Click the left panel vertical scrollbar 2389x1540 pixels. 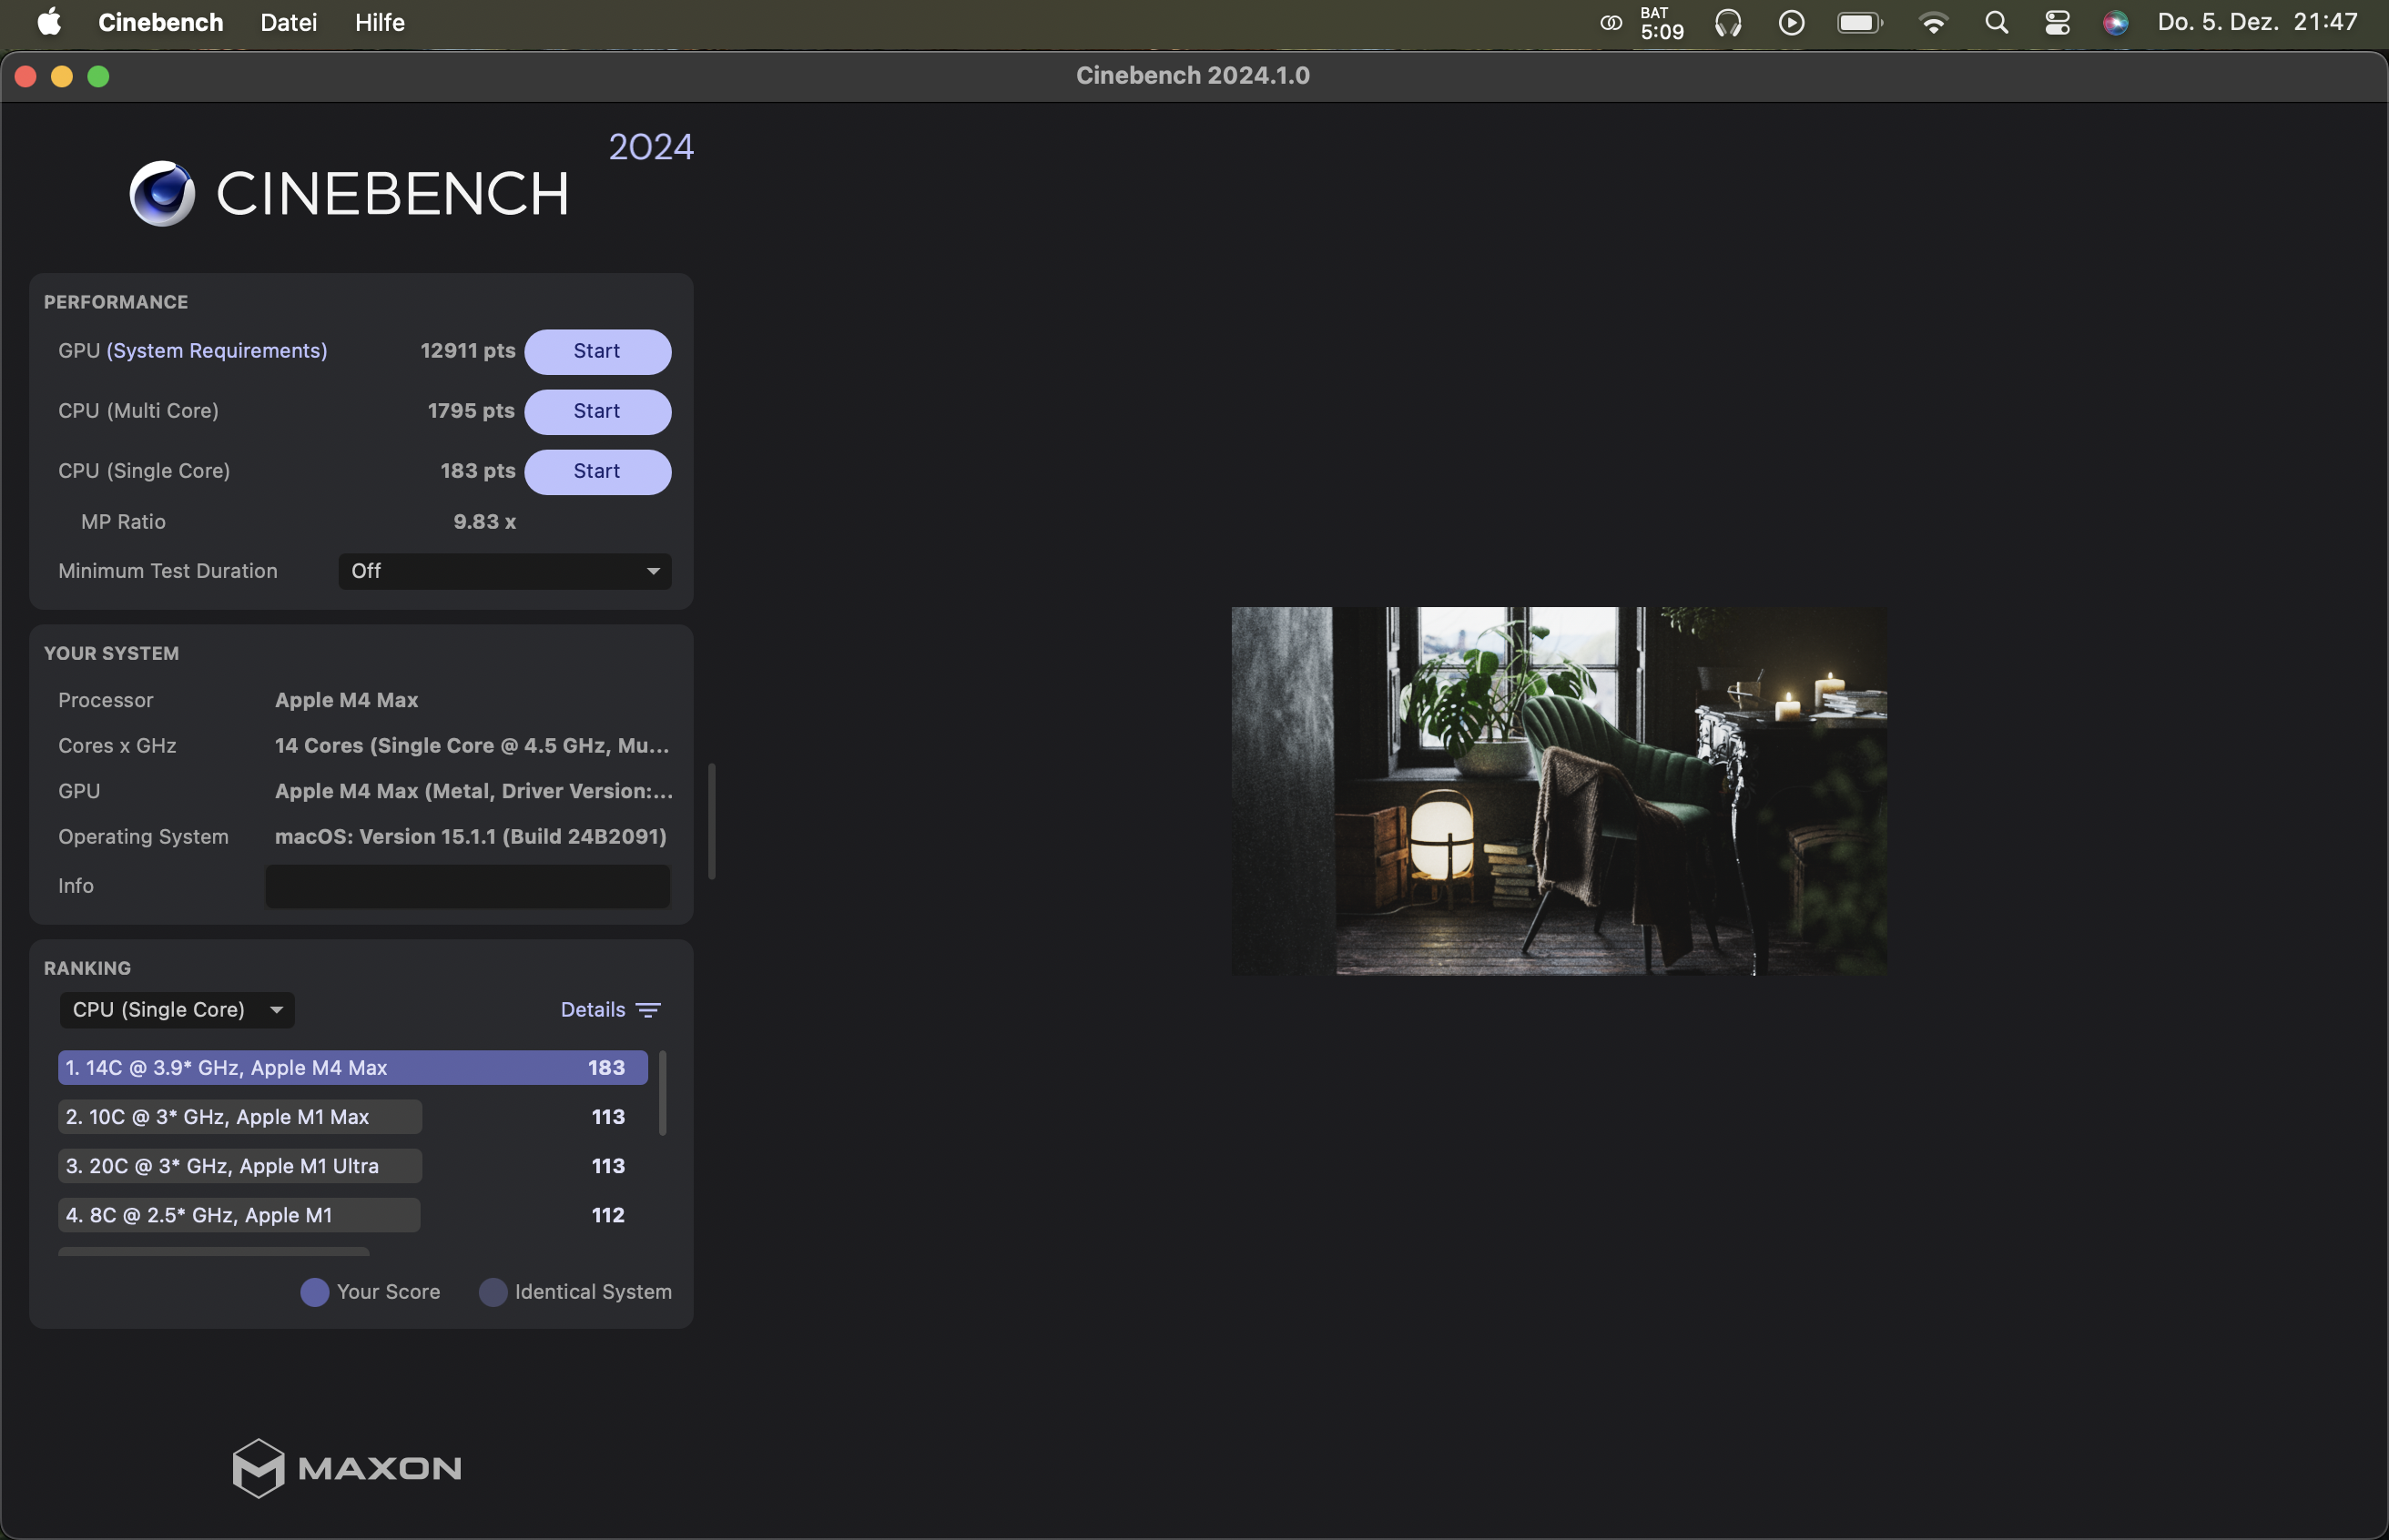(x=712, y=821)
